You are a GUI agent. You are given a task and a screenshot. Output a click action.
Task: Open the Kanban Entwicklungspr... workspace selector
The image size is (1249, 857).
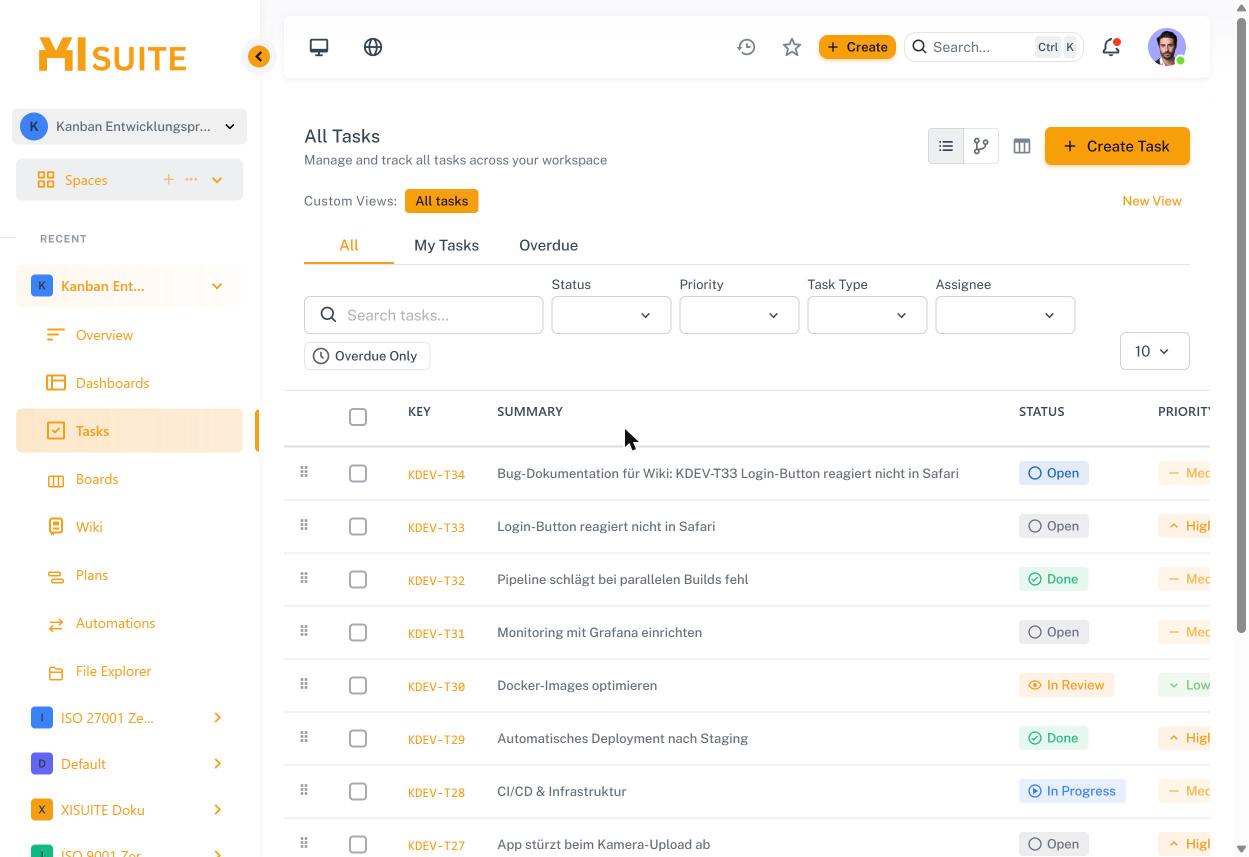(129, 127)
